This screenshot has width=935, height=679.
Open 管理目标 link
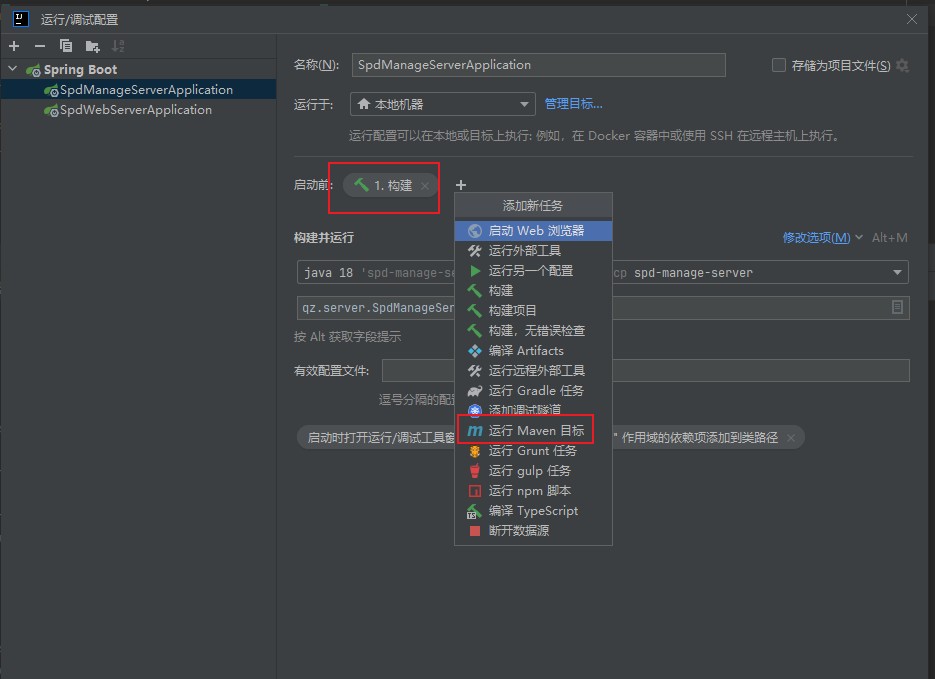[x=573, y=104]
